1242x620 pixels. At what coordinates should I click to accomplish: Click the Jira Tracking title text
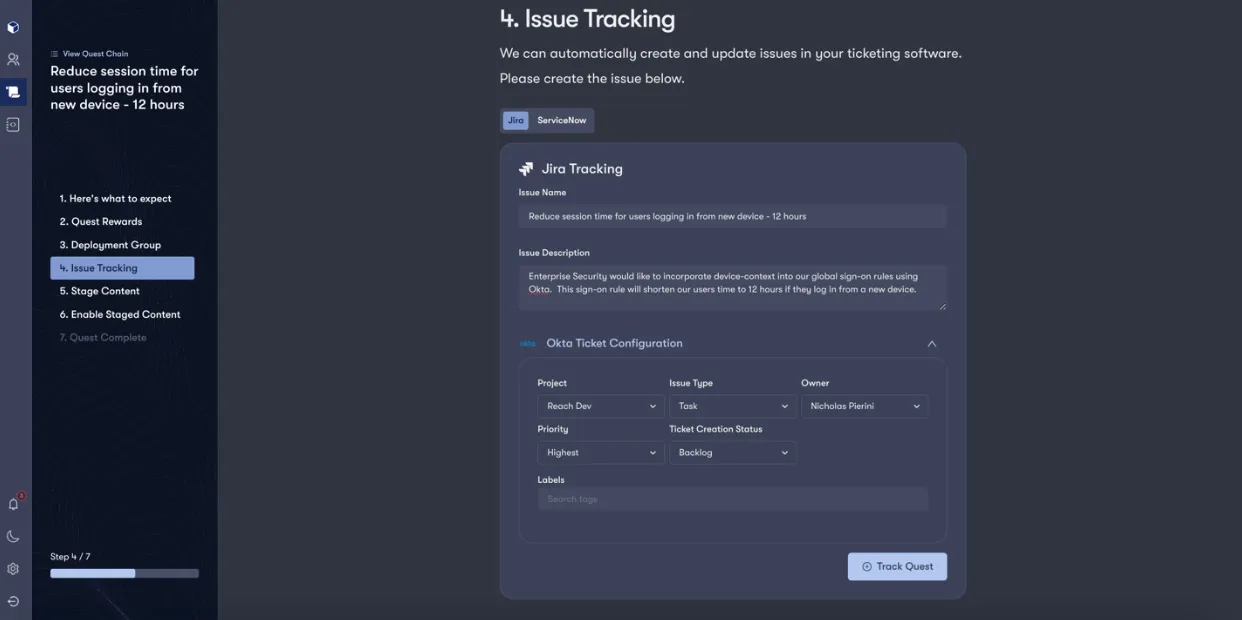coord(582,169)
